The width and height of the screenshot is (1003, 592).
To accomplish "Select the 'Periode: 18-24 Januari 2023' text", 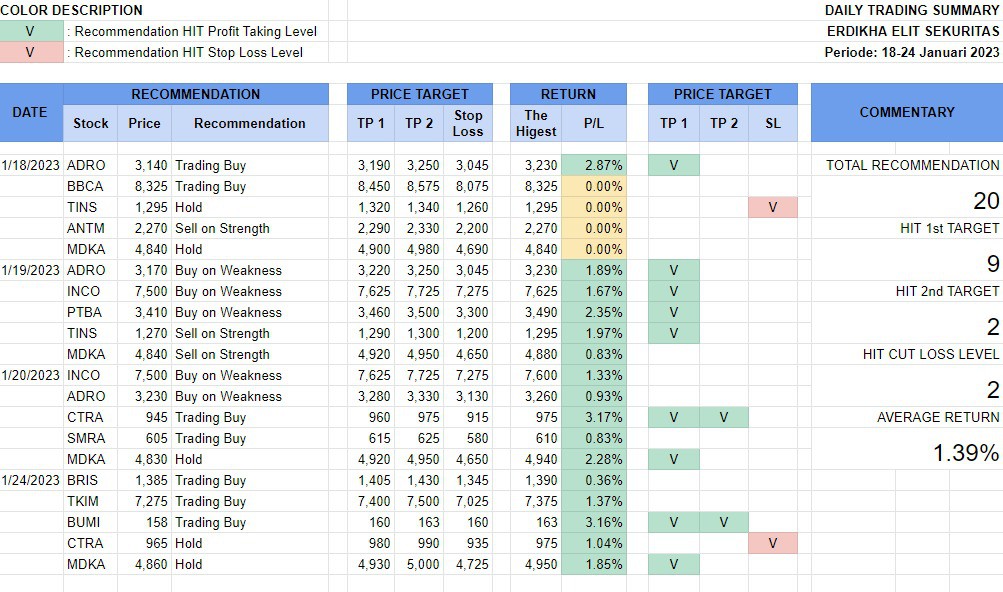I will point(911,52).
